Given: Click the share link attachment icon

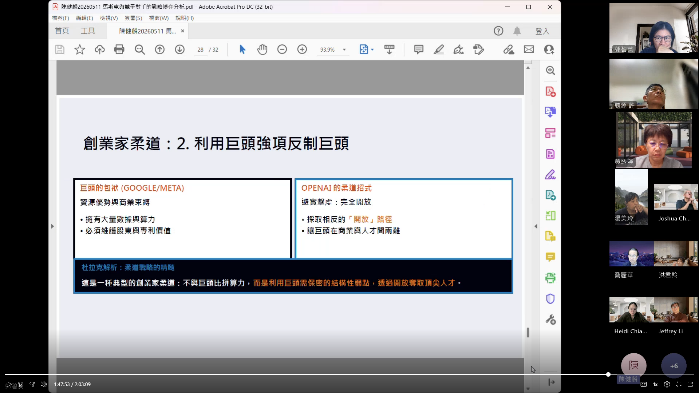Looking at the screenshot, I should point(508,49).
